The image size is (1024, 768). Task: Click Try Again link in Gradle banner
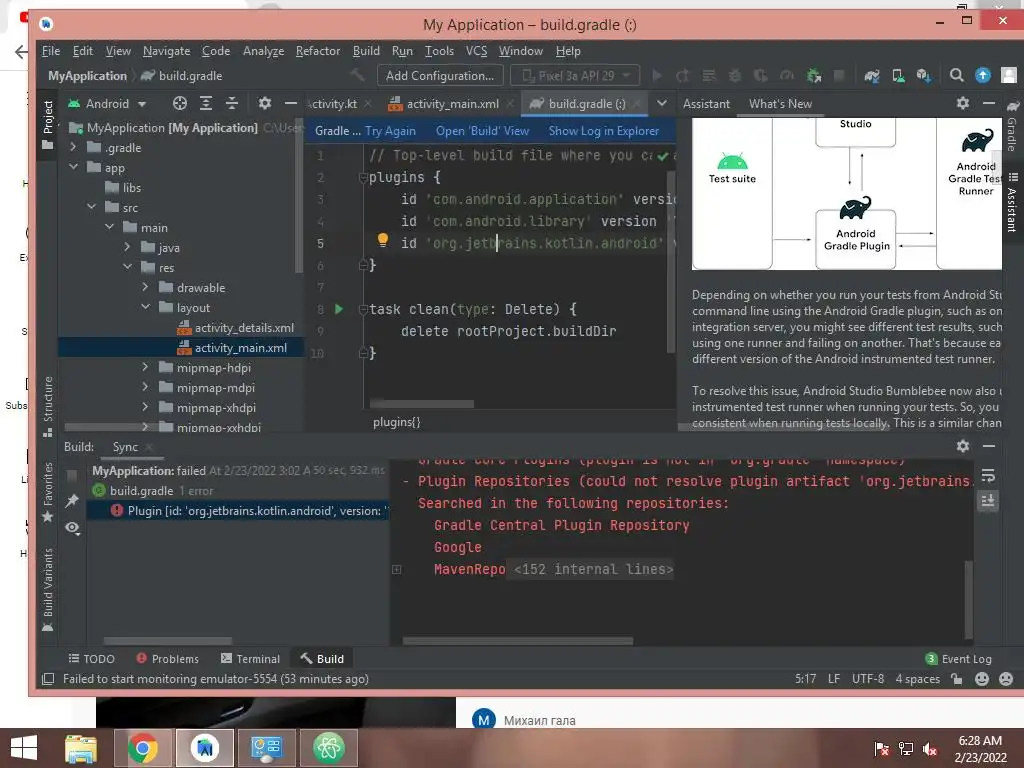pos(391,131)
